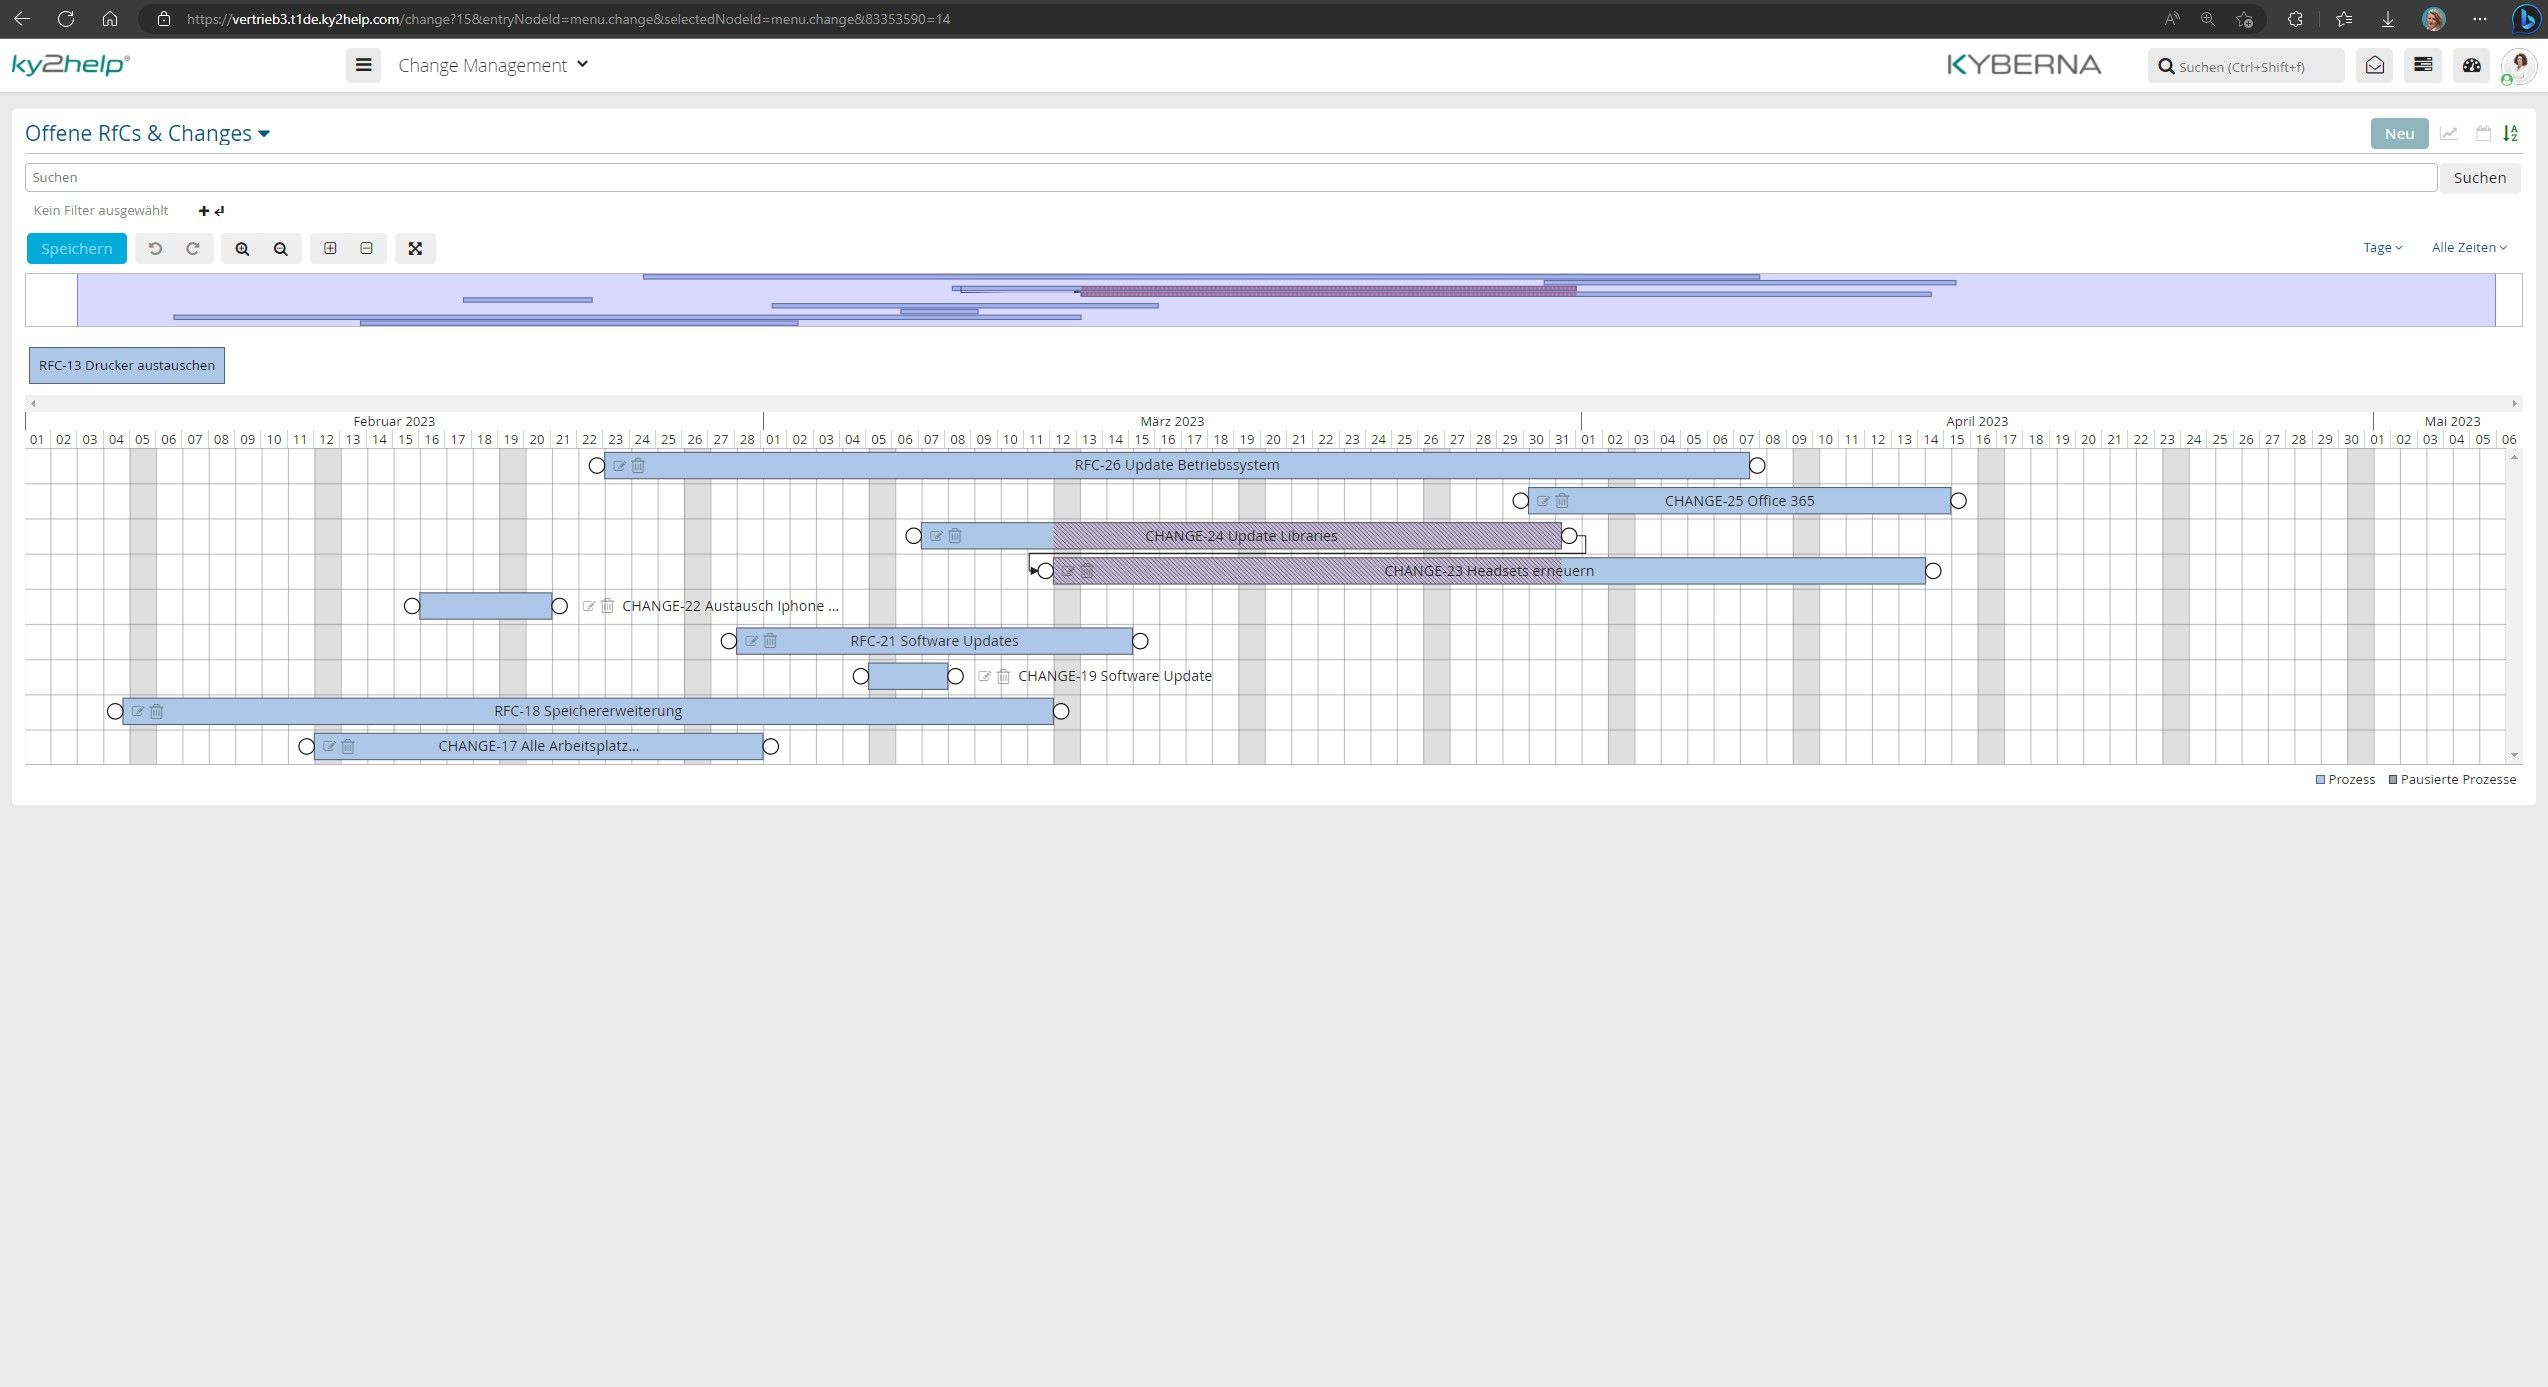Open the Tage time-scale dropdown
This screenshot has height=1387, width=2548.
pyautogui.click(x=2382, y=248)
